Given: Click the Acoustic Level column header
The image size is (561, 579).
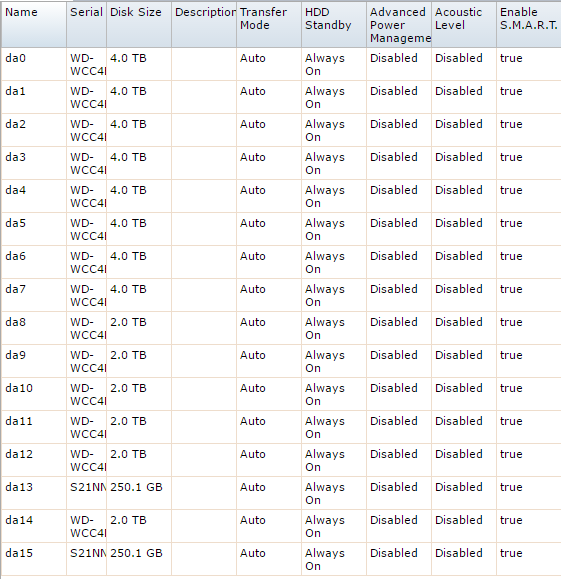Looking at the screenshot, I should click(464, 25).
